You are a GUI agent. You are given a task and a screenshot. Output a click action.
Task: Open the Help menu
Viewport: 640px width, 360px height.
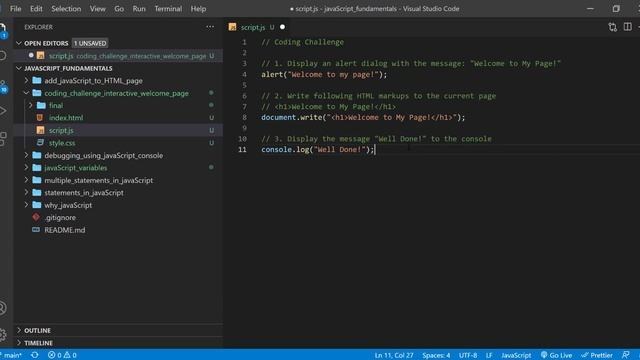tap(198, 9)
